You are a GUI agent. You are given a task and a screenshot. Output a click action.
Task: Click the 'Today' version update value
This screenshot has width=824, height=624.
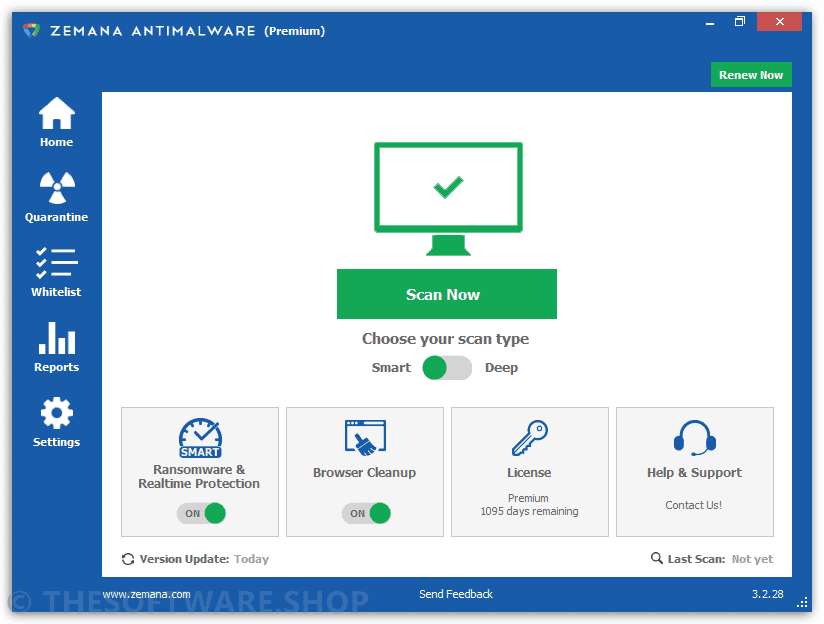pyautogui.click(x=251, y=559)
